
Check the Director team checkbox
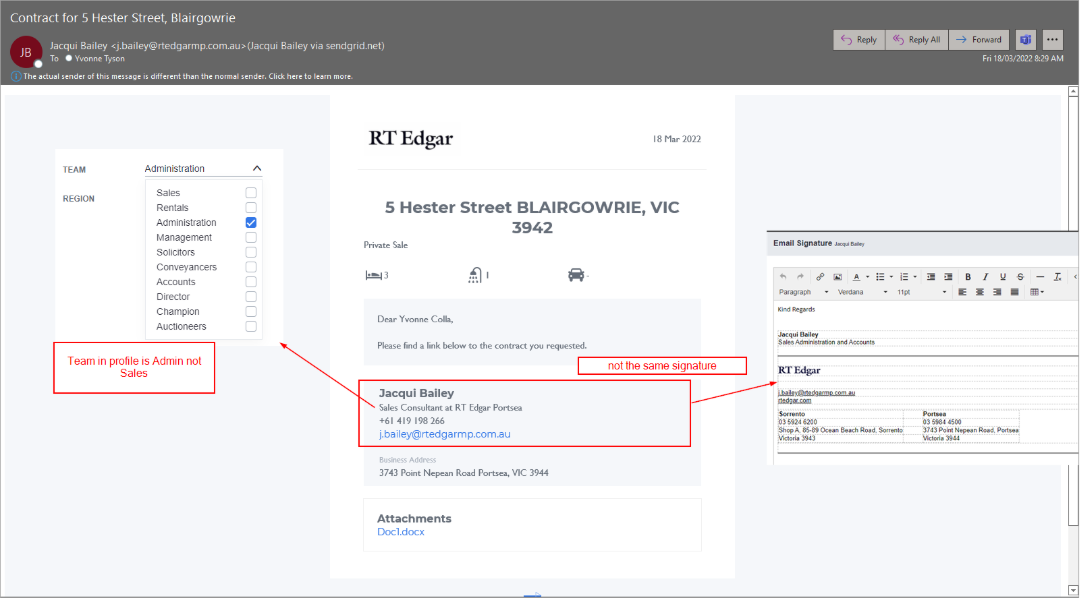pyautogui.click(x=251, y=296)
